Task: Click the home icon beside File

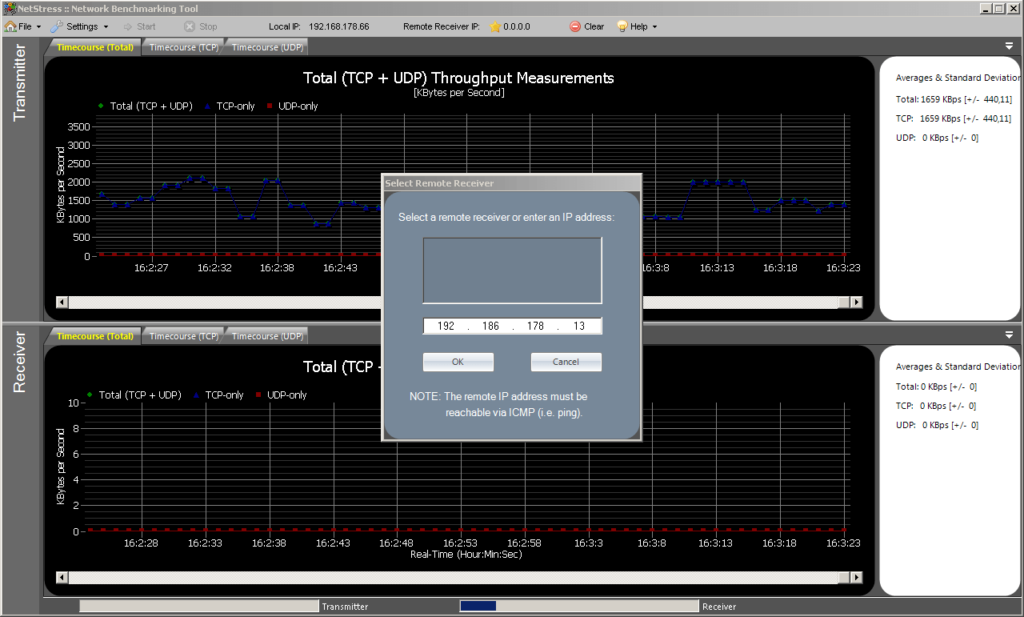Action: [9, 26]
